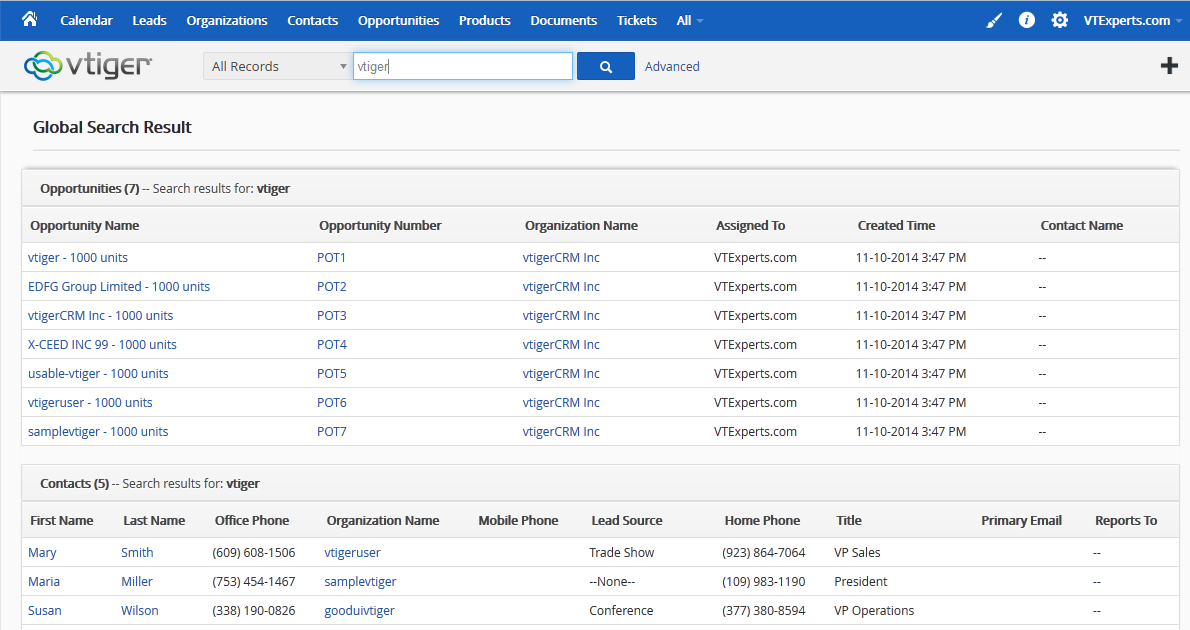Open contact last name Smith
This screenshot has width=1190, height=630.
click(137, 553)
